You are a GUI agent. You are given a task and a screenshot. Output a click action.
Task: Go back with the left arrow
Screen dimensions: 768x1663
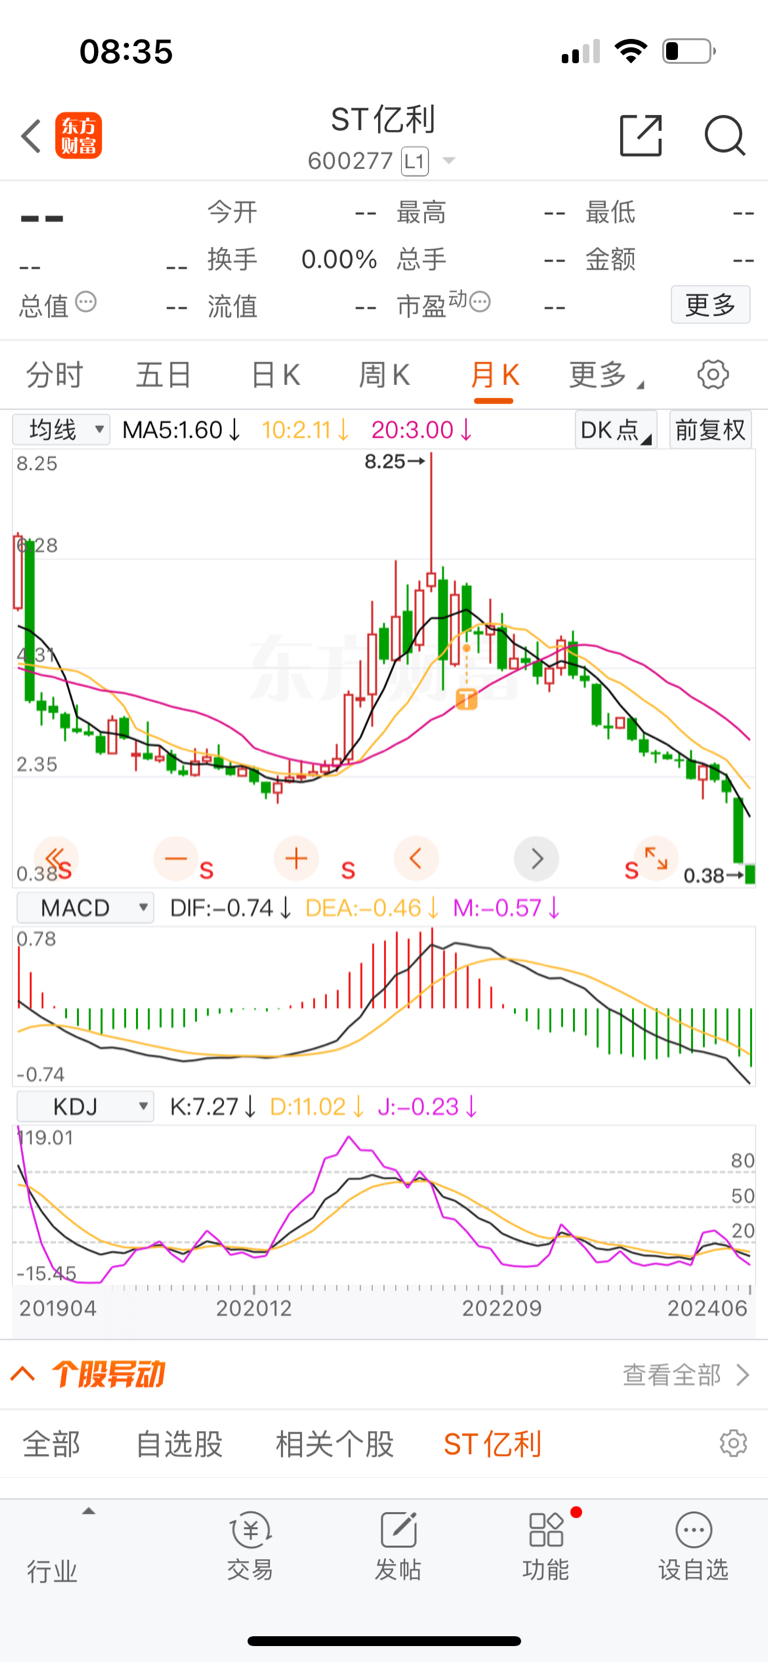point(31,136)
